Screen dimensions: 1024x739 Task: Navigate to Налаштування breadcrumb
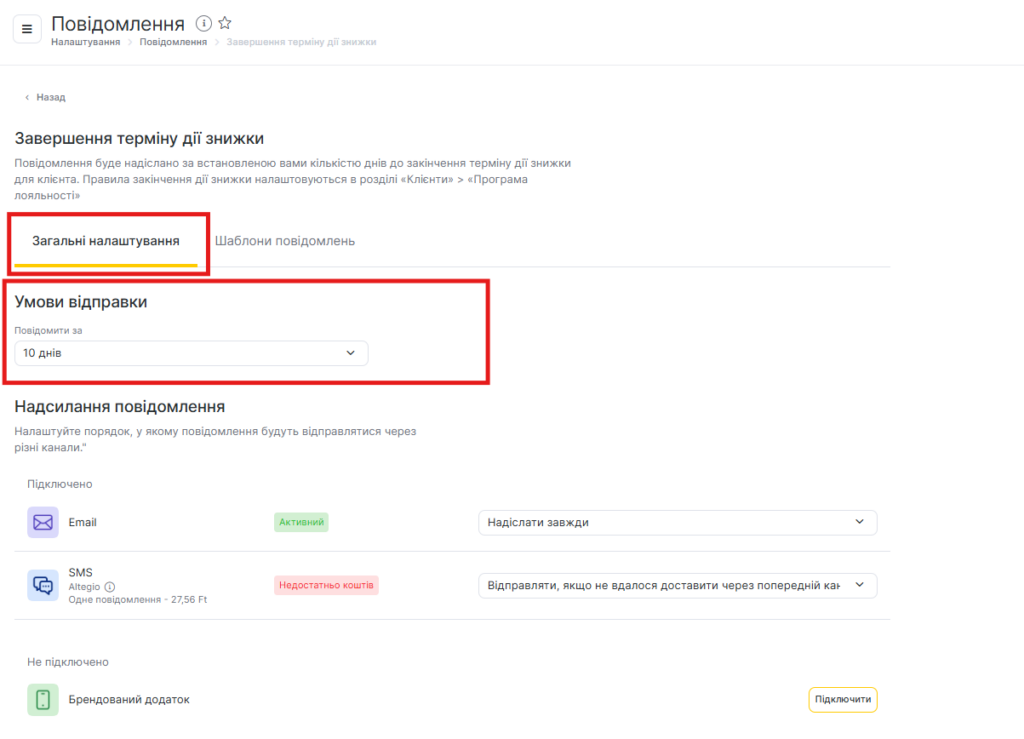click(x=86, y=42)
